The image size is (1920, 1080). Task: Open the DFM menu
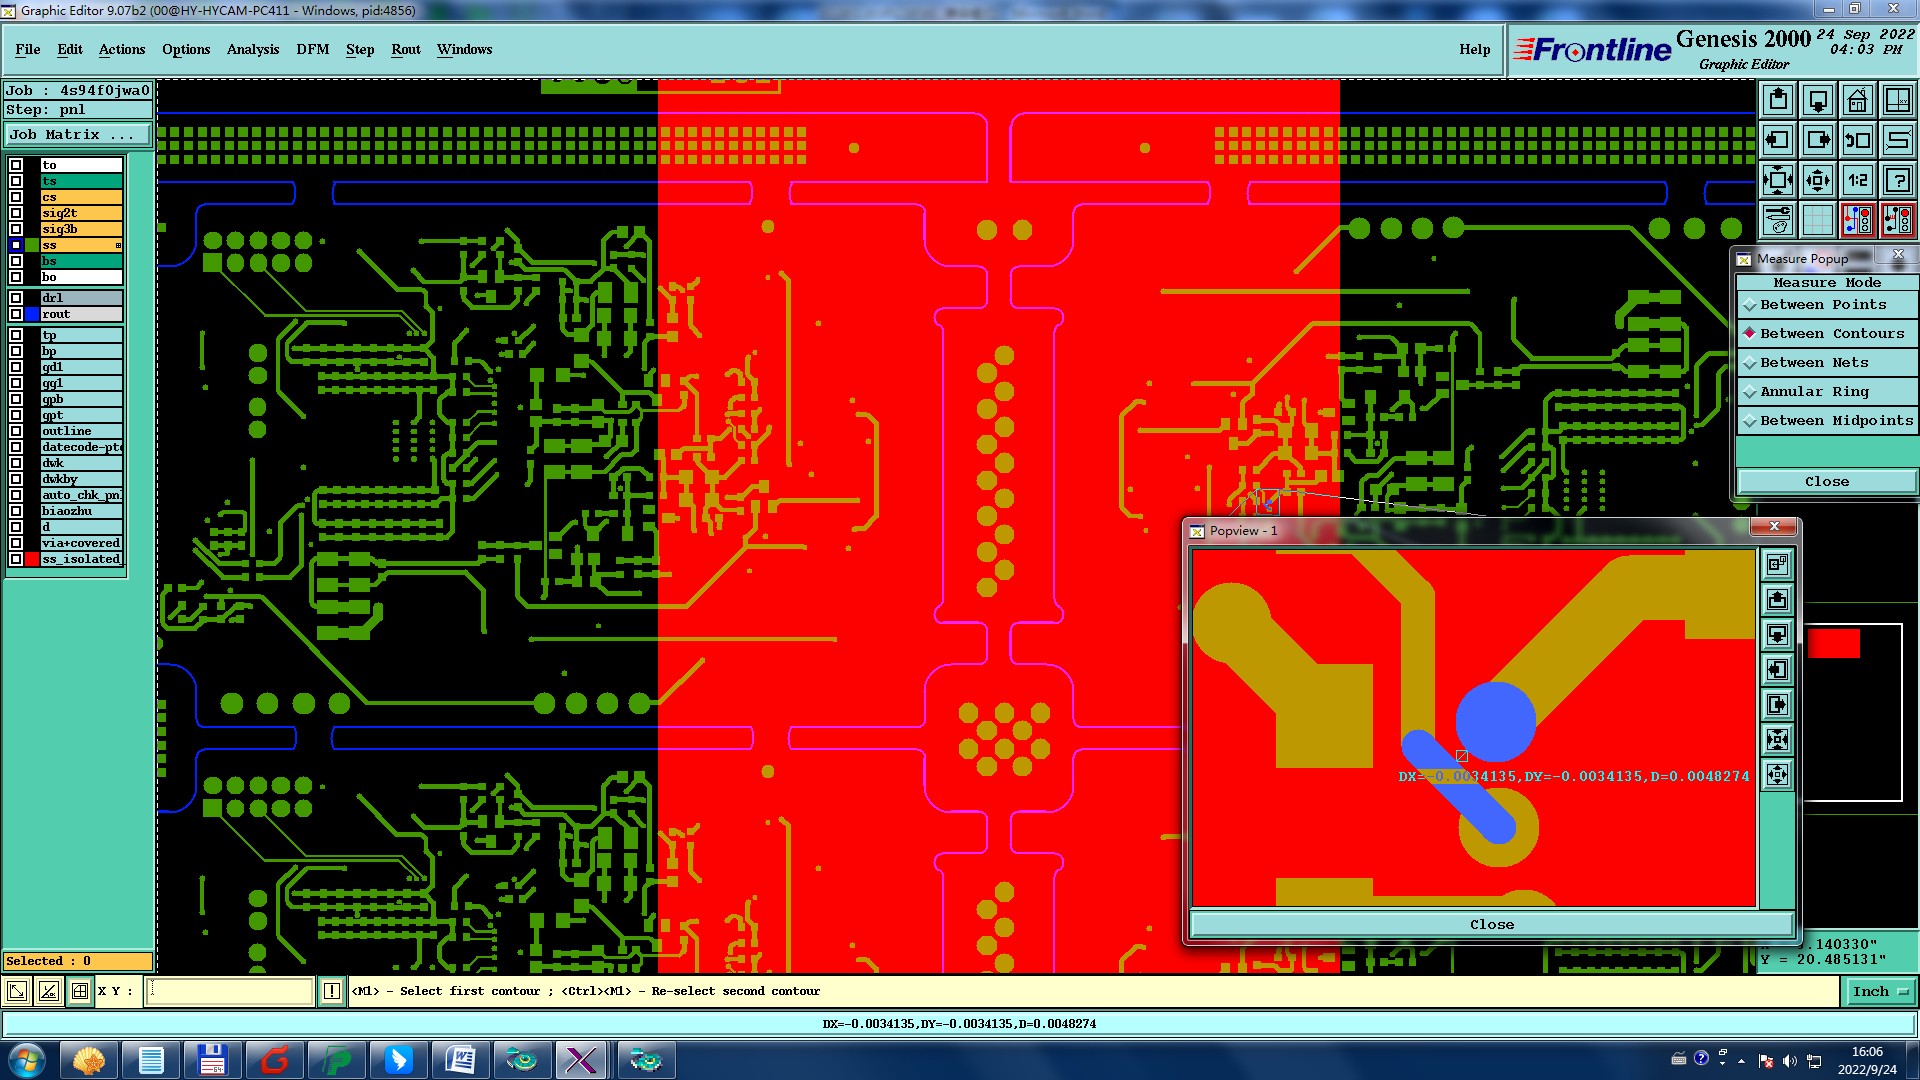[312, 49]
